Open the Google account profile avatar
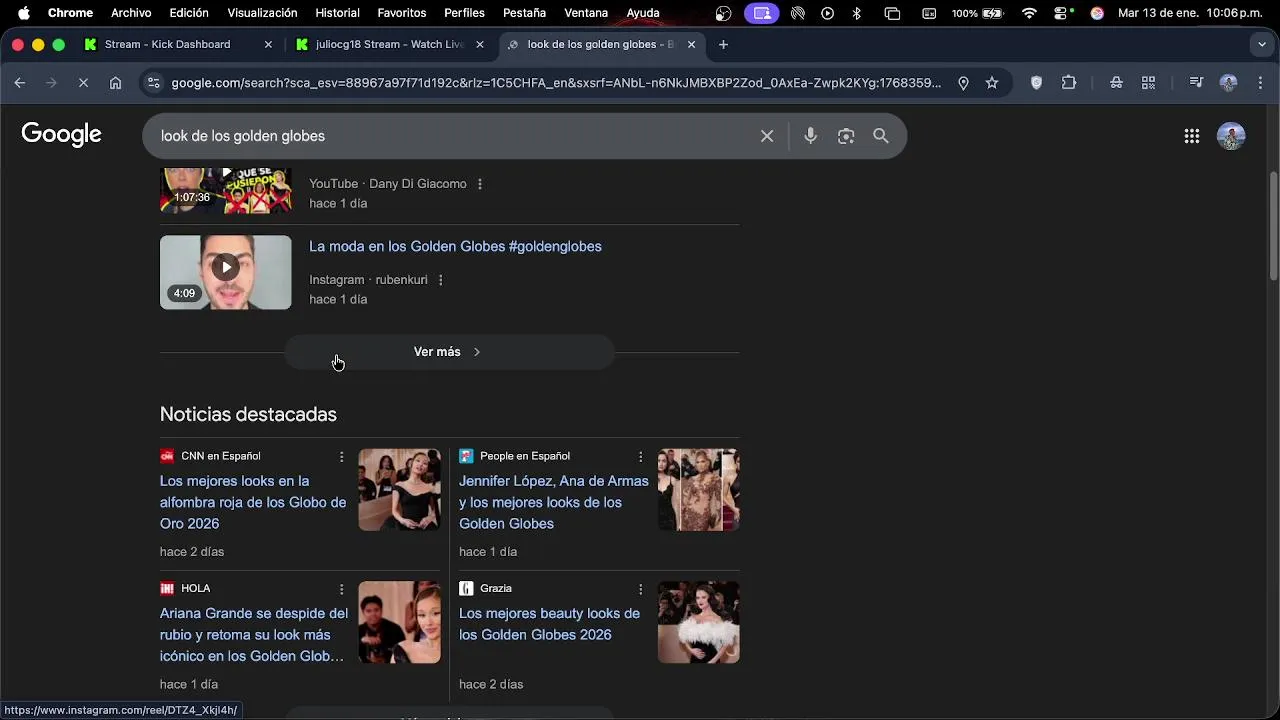The width and height of the screenshot is (1280, 720). [x=1231, y=136]
